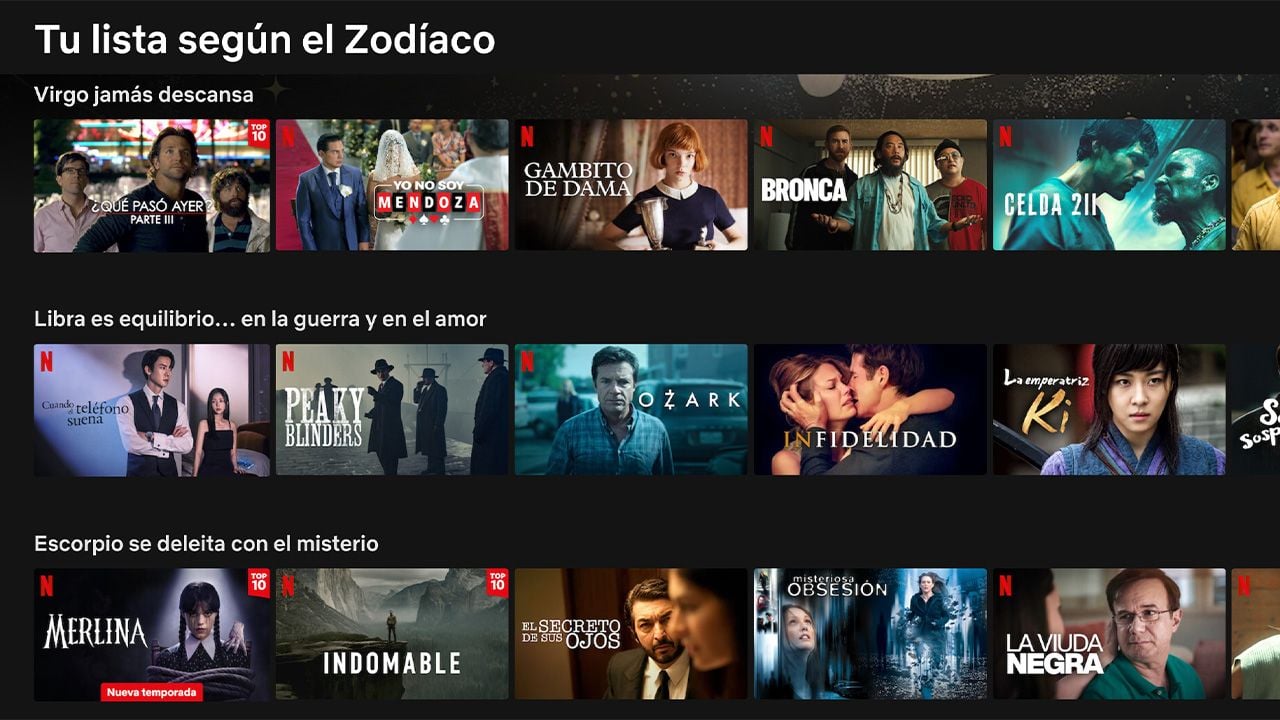The height and width of the screenshot is (720, 1280).
Task: Open the Merlina series card
Action: pyautogui.click(x=152, y=635)
